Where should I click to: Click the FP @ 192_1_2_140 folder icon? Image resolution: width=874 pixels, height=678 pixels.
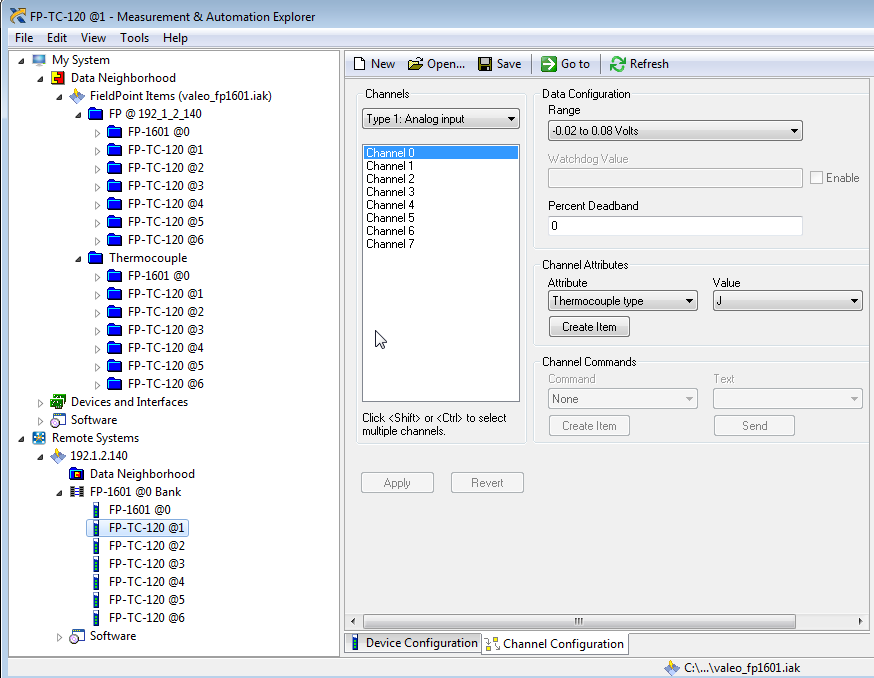96,114
